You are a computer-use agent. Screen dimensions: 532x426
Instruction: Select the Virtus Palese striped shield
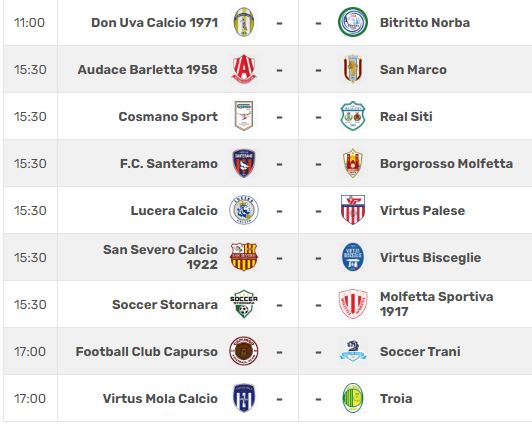(x=353, y=210)
